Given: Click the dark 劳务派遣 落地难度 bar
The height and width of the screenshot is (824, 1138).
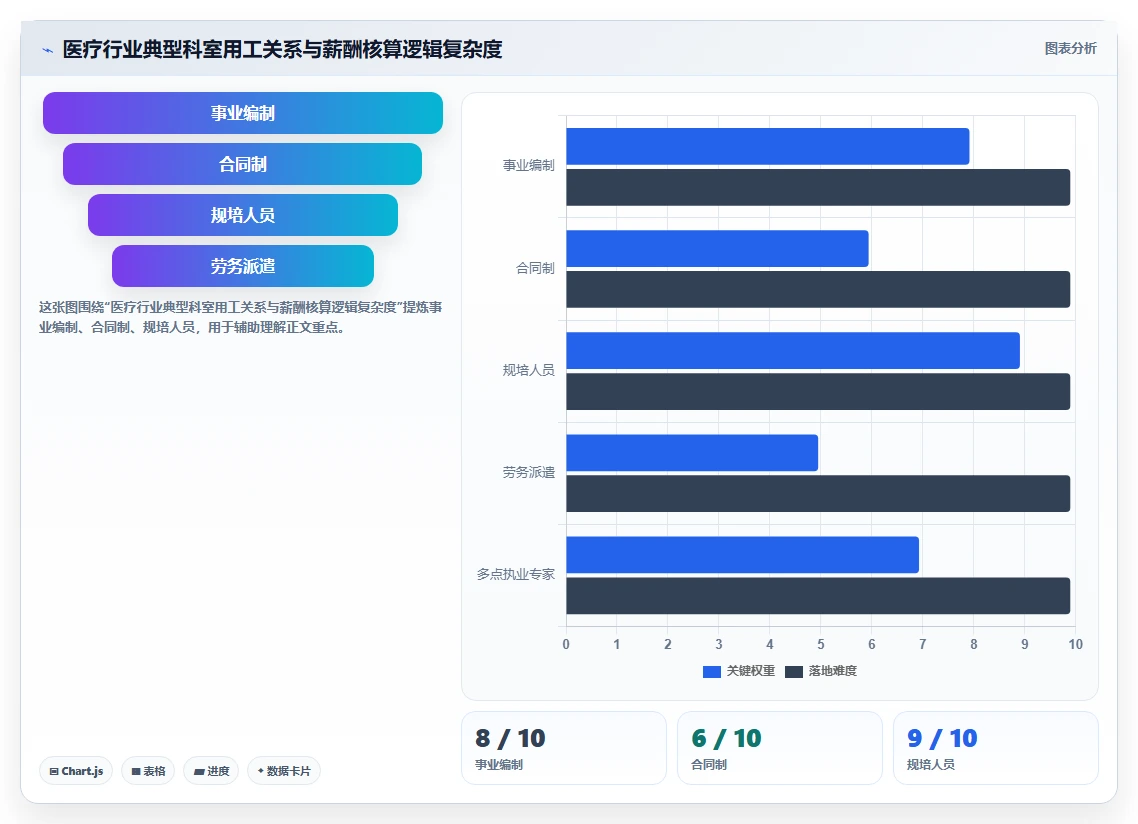Looking at the screenshot, I should 818,494.
